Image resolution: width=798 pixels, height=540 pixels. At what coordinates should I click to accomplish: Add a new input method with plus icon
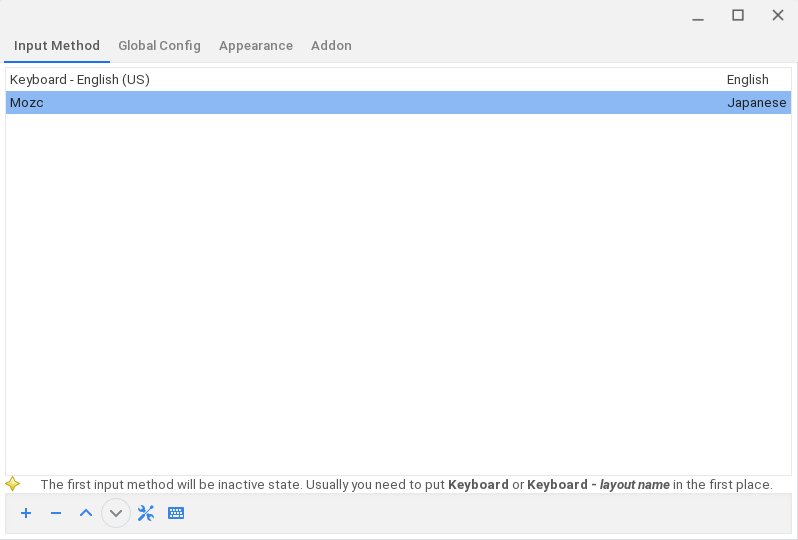point(26,513)
